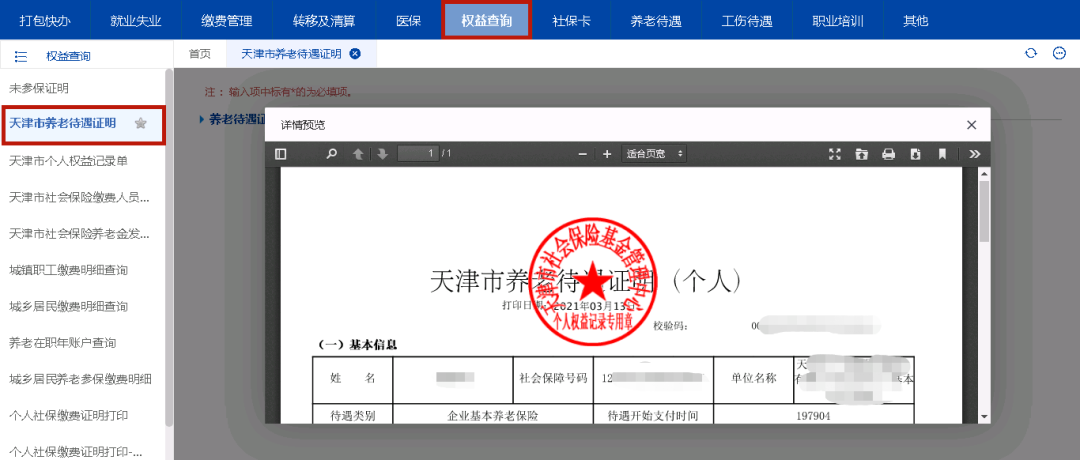Screen dimensions: 1080x460
Task: Open the 转移及清算 menu
Action: tap(324, 20)
